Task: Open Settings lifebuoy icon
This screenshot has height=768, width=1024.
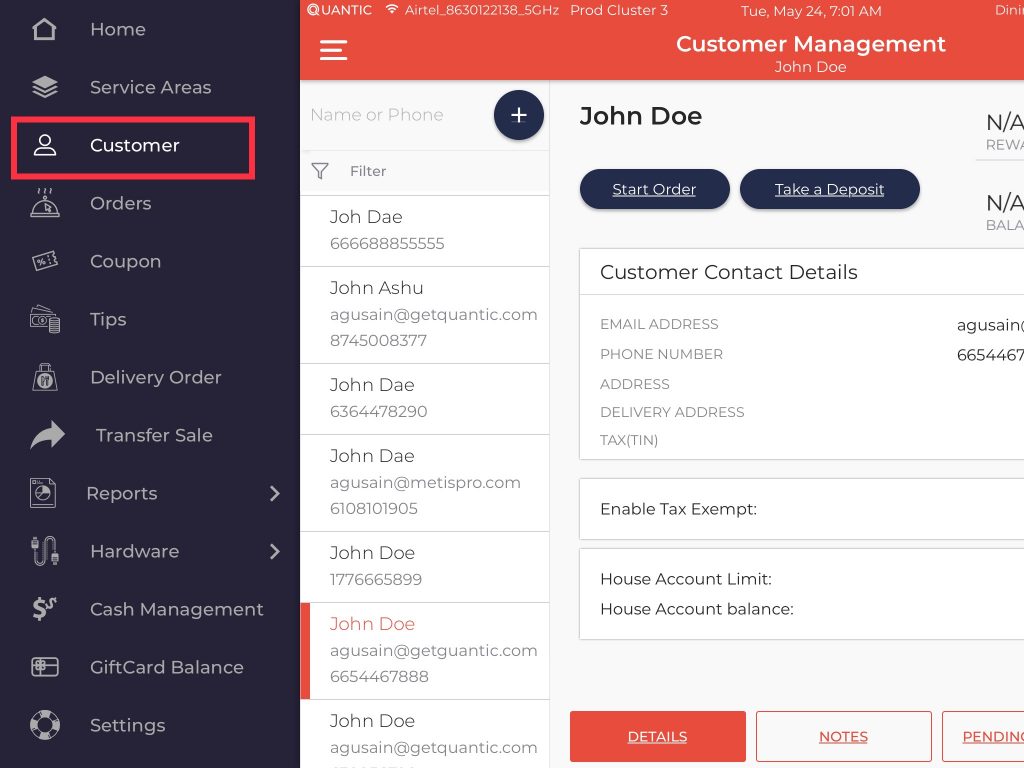Action: click(x=45, y=725)
